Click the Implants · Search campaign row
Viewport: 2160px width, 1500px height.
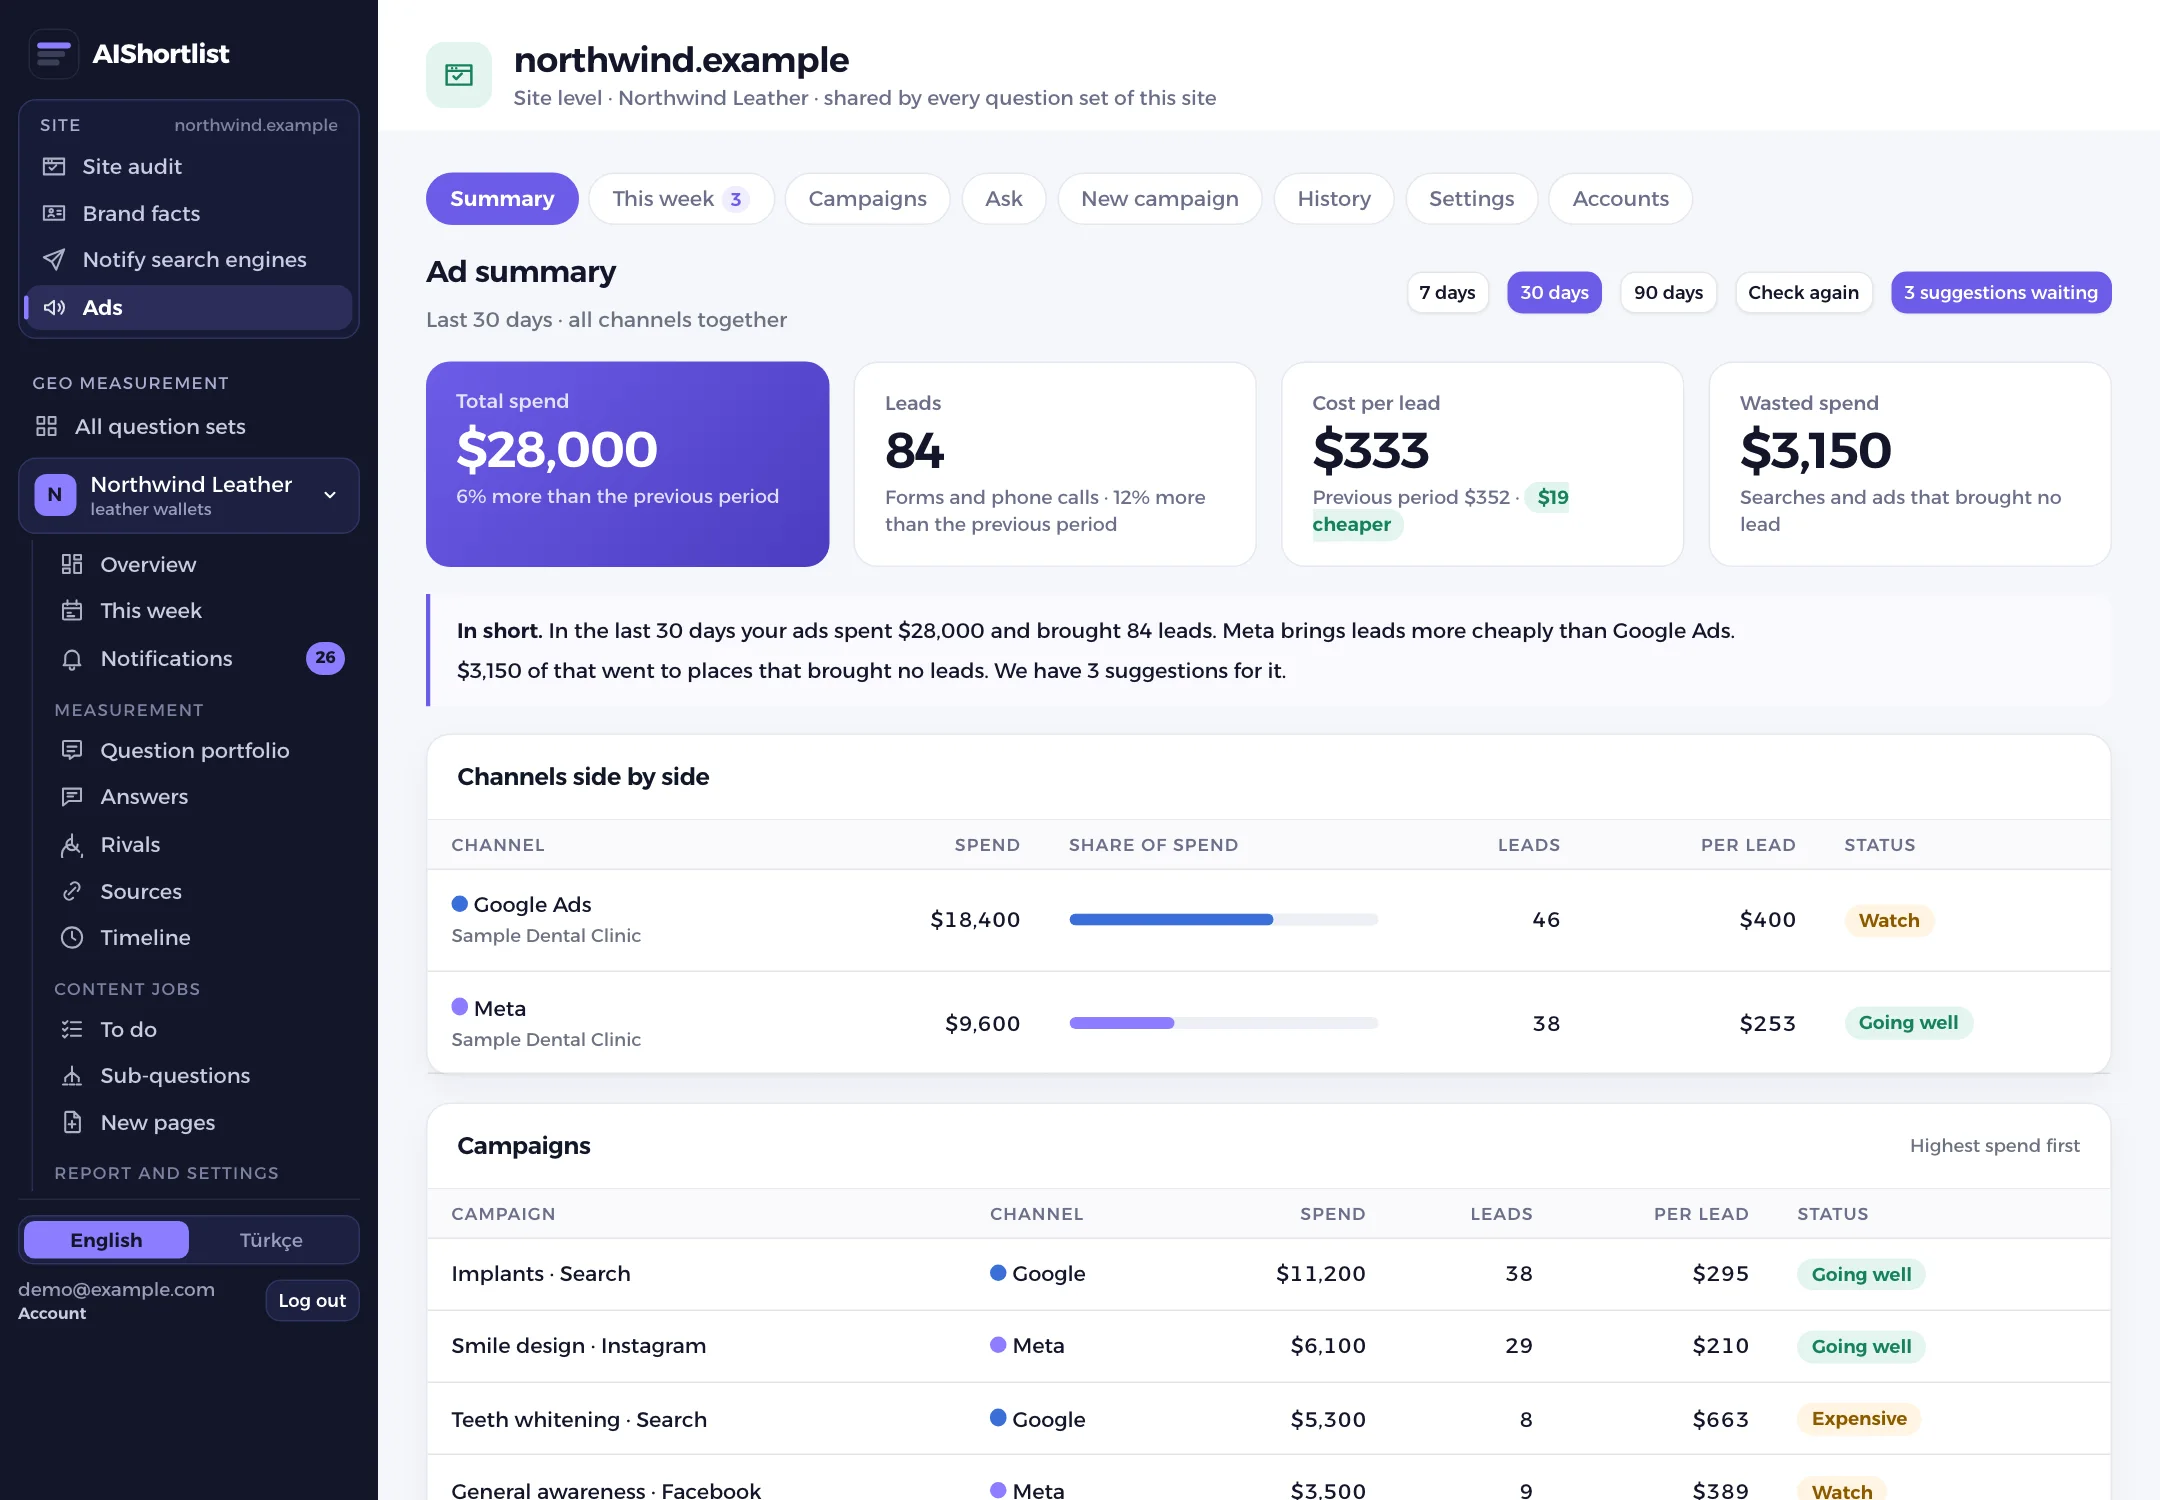(1268, 1274)
